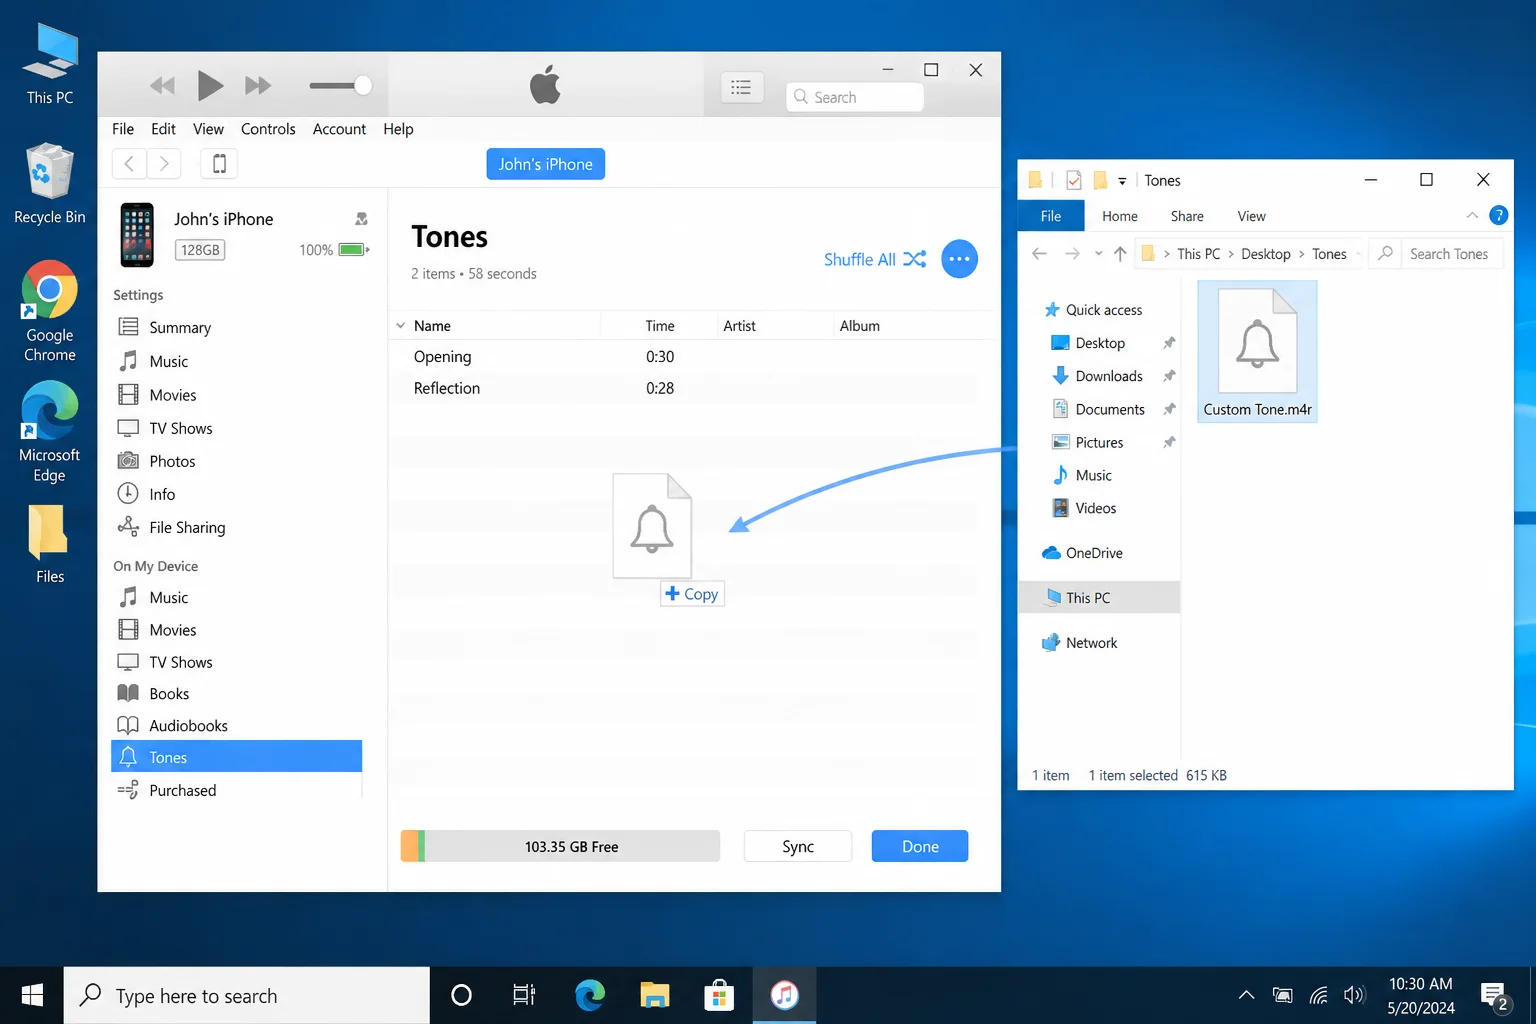The height and width of the screenshot is (1024, 1536).
Task: Click the Album column header
Action: [x=860, y=326]
